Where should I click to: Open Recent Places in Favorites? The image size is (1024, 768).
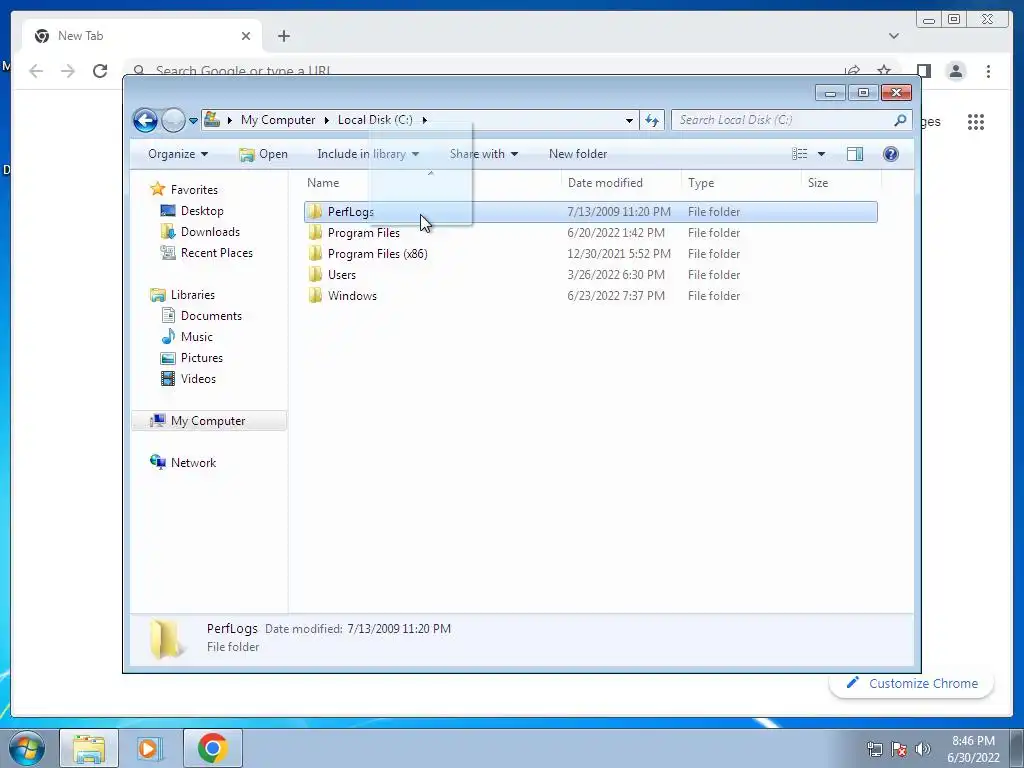pyautogui.click(x=216, y=253)
